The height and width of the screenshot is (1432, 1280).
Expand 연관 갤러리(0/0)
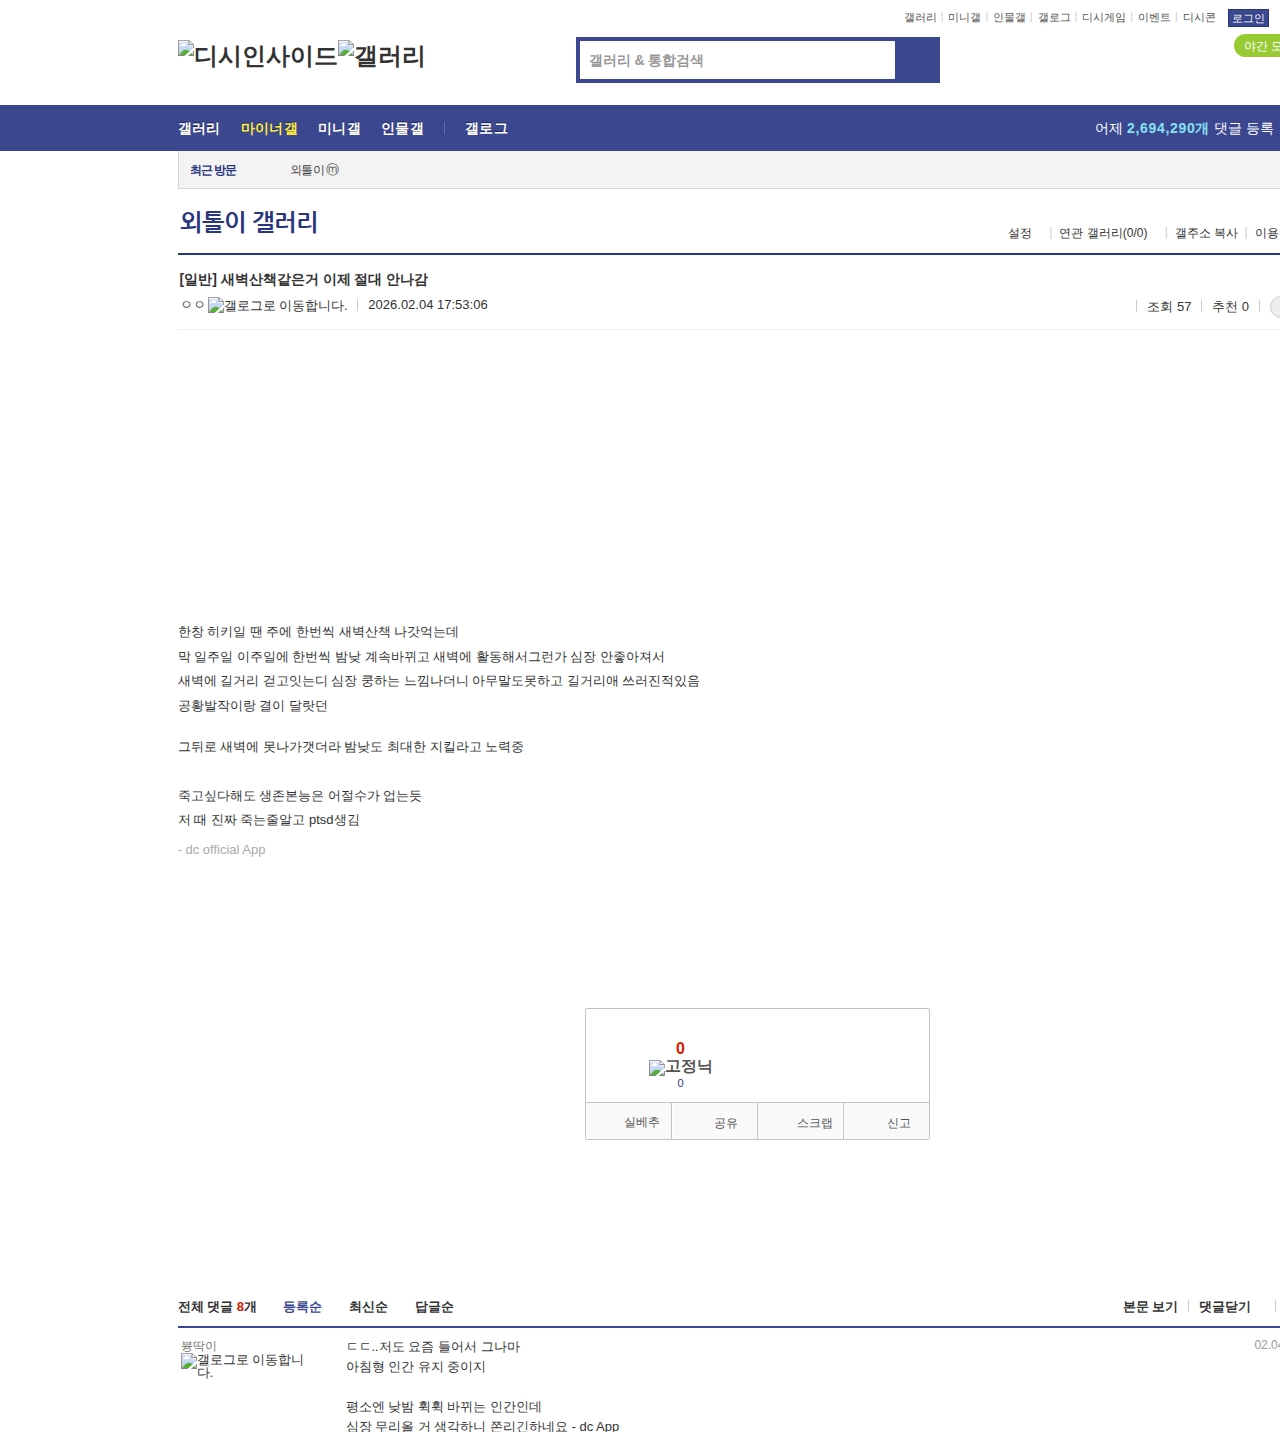(x=1103, y=233)
